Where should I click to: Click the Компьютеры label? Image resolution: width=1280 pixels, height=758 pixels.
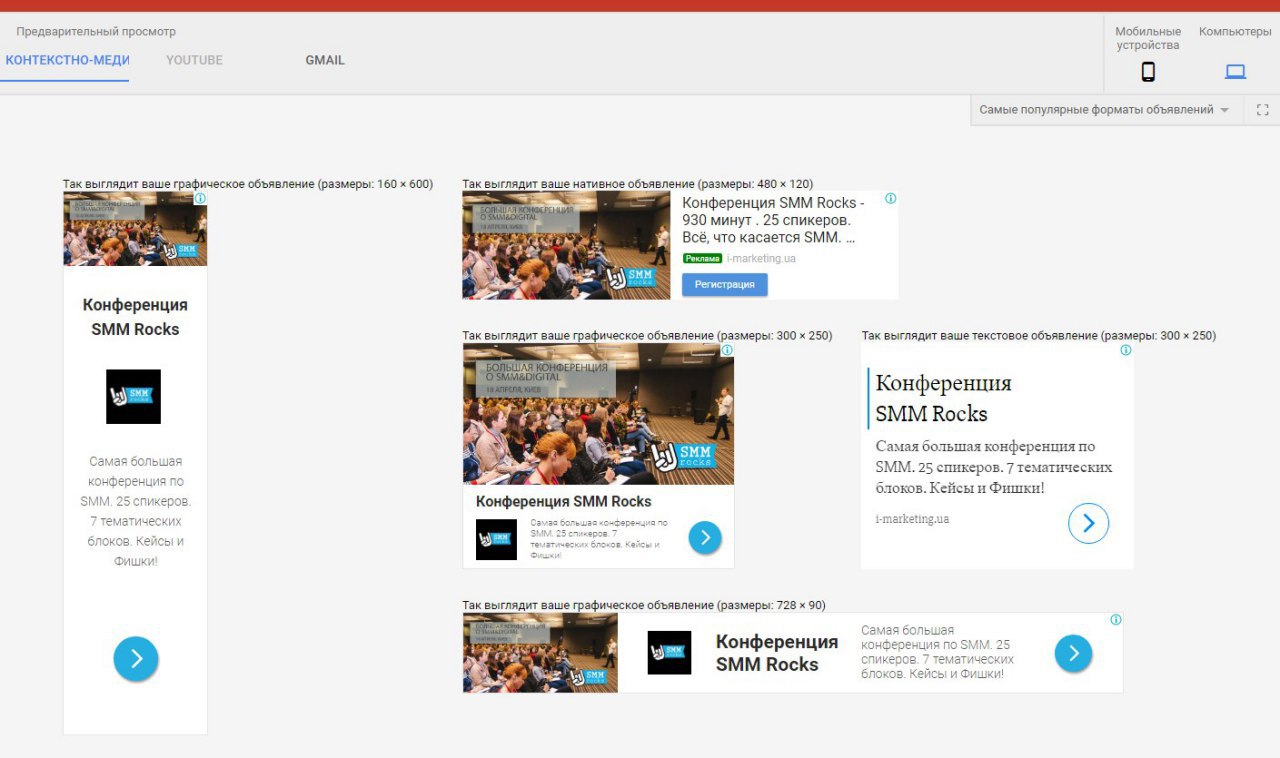[1235, 32]
